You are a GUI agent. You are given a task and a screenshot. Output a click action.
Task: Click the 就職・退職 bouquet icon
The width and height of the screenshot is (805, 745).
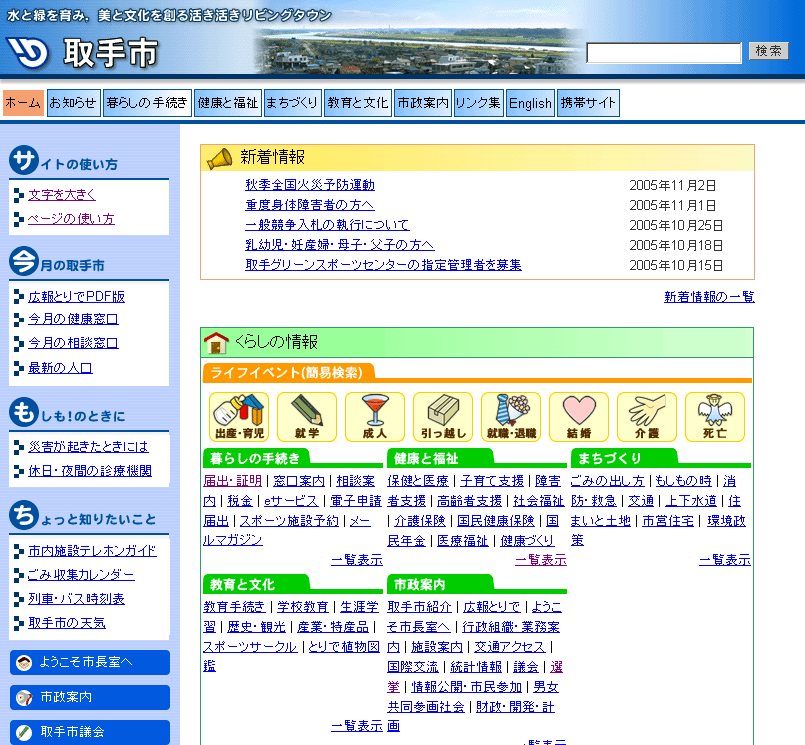click(x=511, y=417)
